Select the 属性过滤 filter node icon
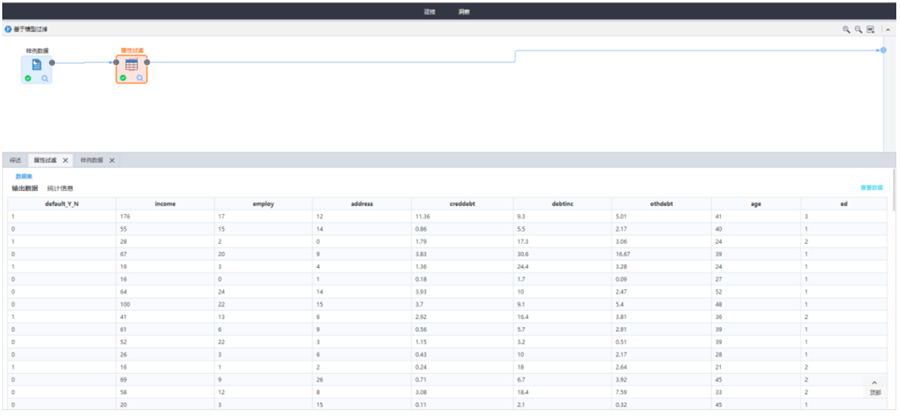Image resolution: width=900 pixels, height=416 pixels. click(131, 64)
